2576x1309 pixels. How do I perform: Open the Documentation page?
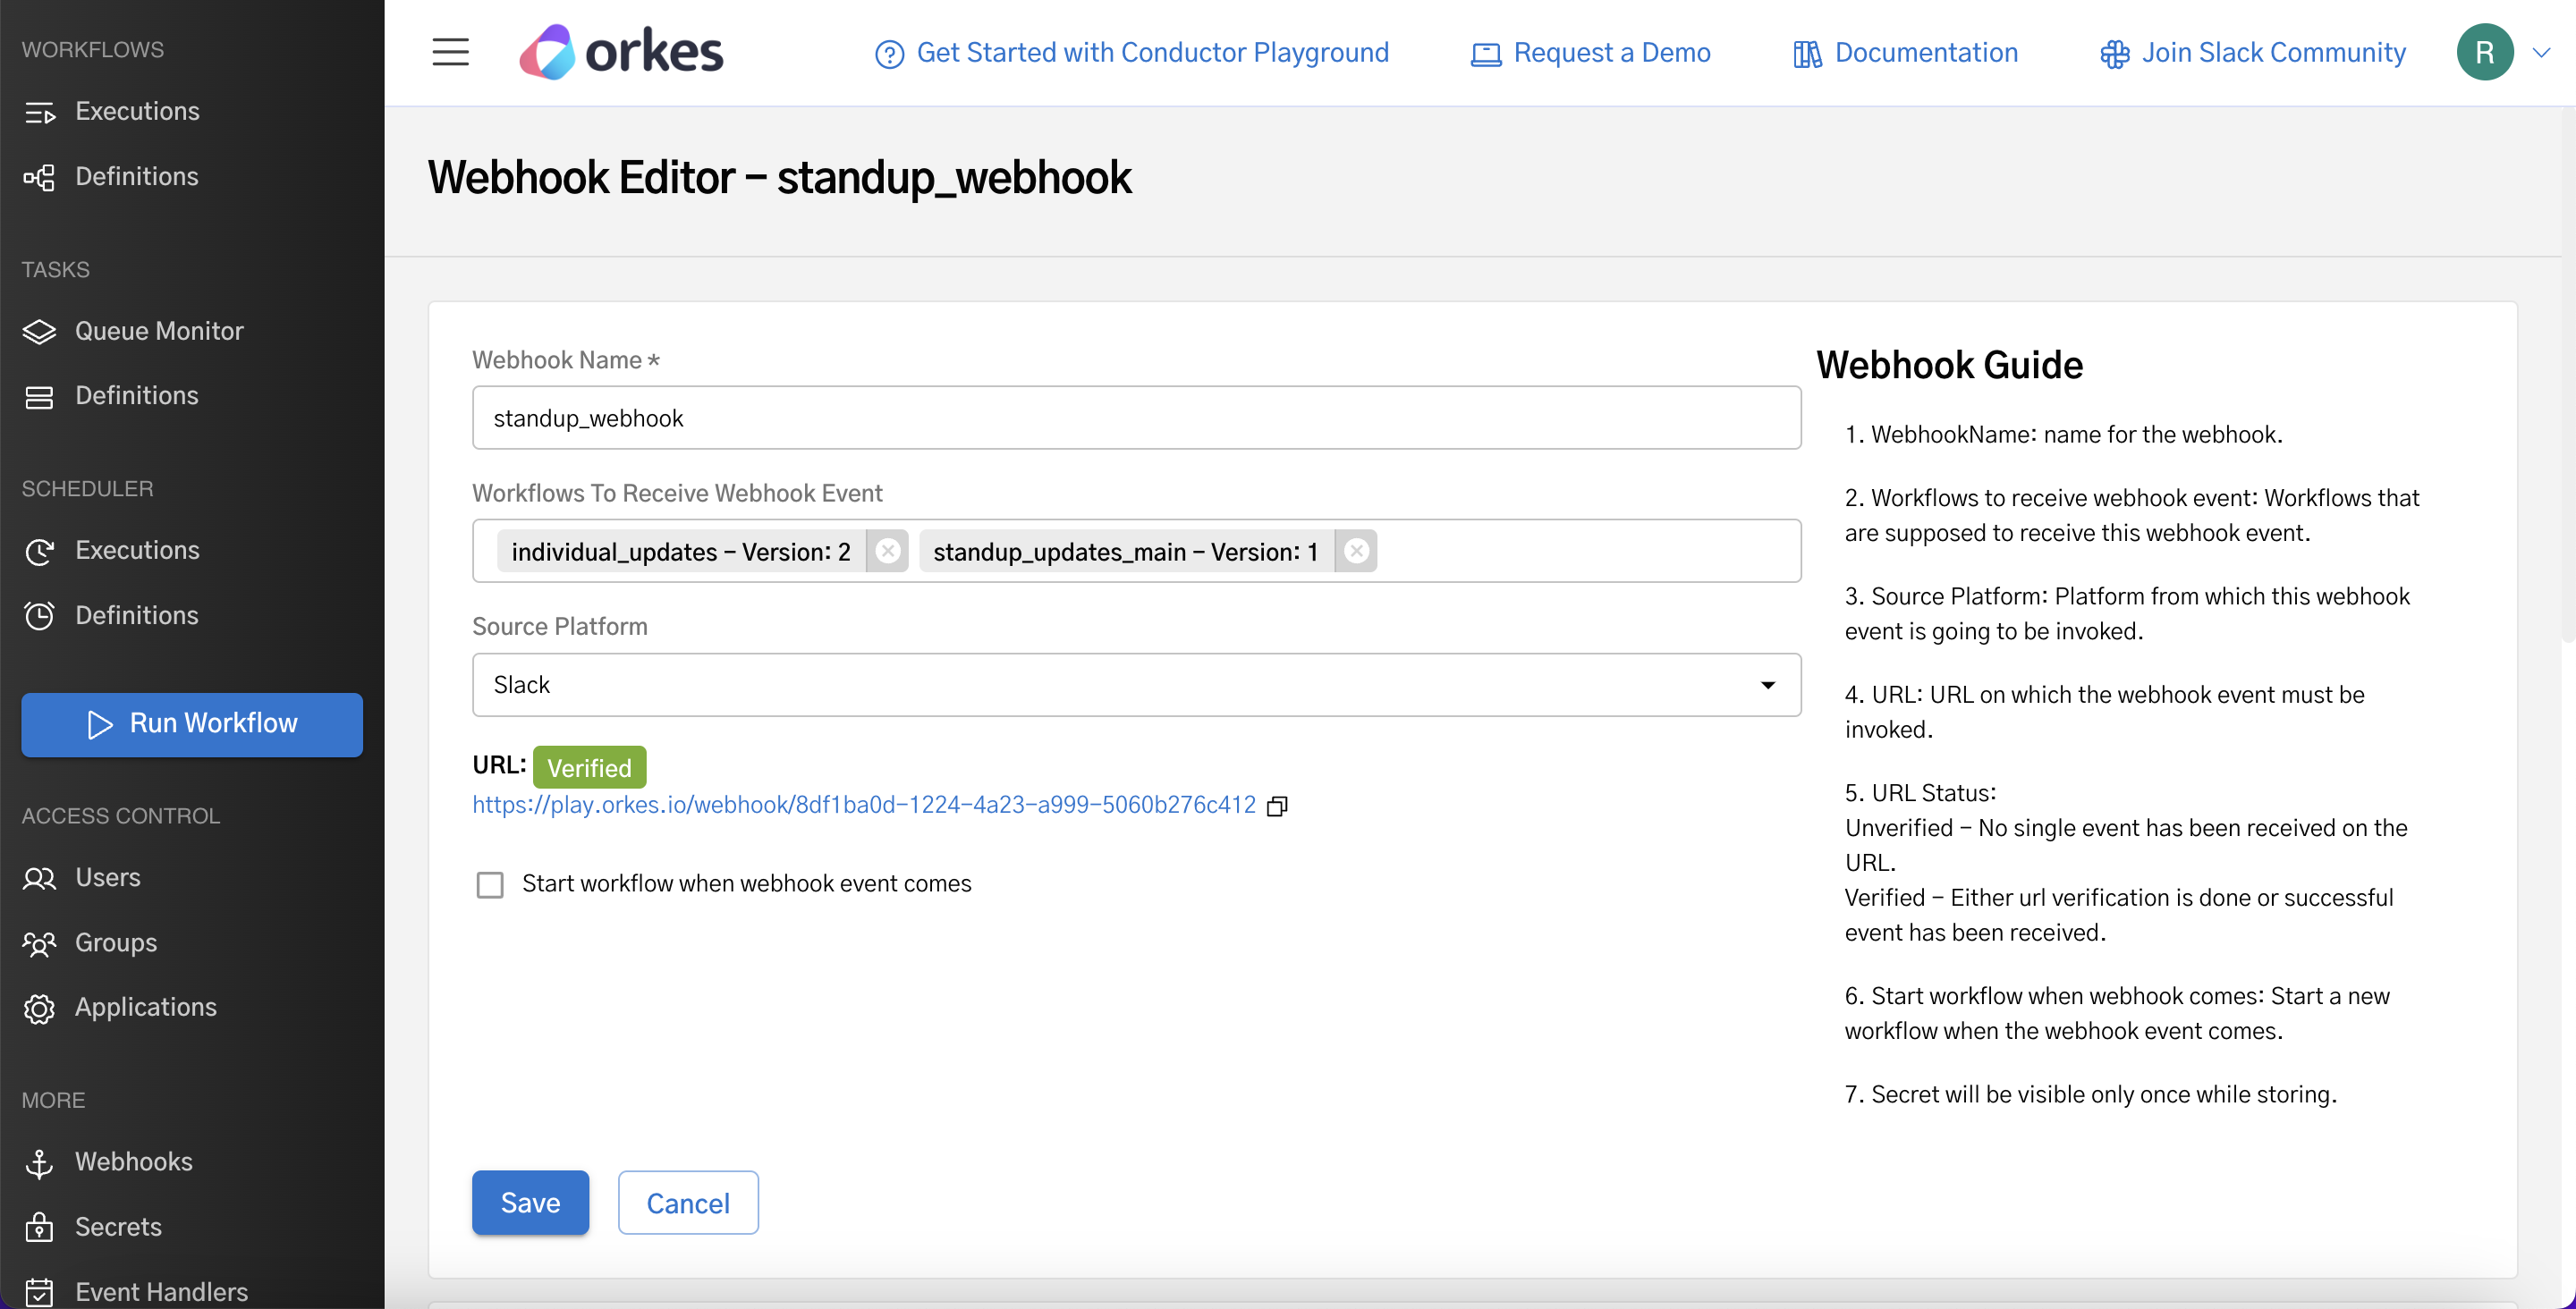pos(1925,52)
